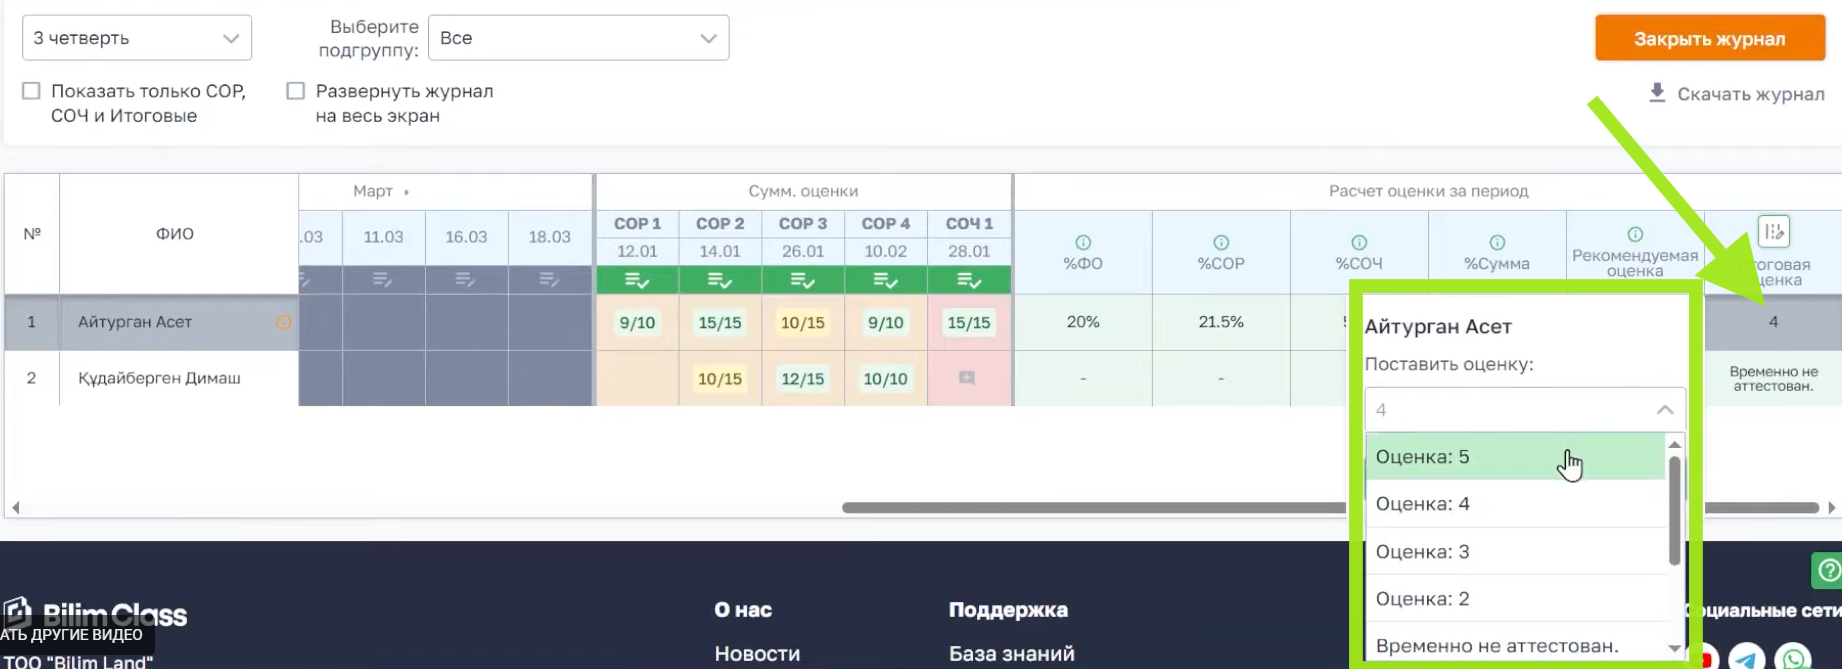This screenshot has width=1842, height=669.
Task: Select the student name Айтурган Асет in the table
Action: pos(135,322)
